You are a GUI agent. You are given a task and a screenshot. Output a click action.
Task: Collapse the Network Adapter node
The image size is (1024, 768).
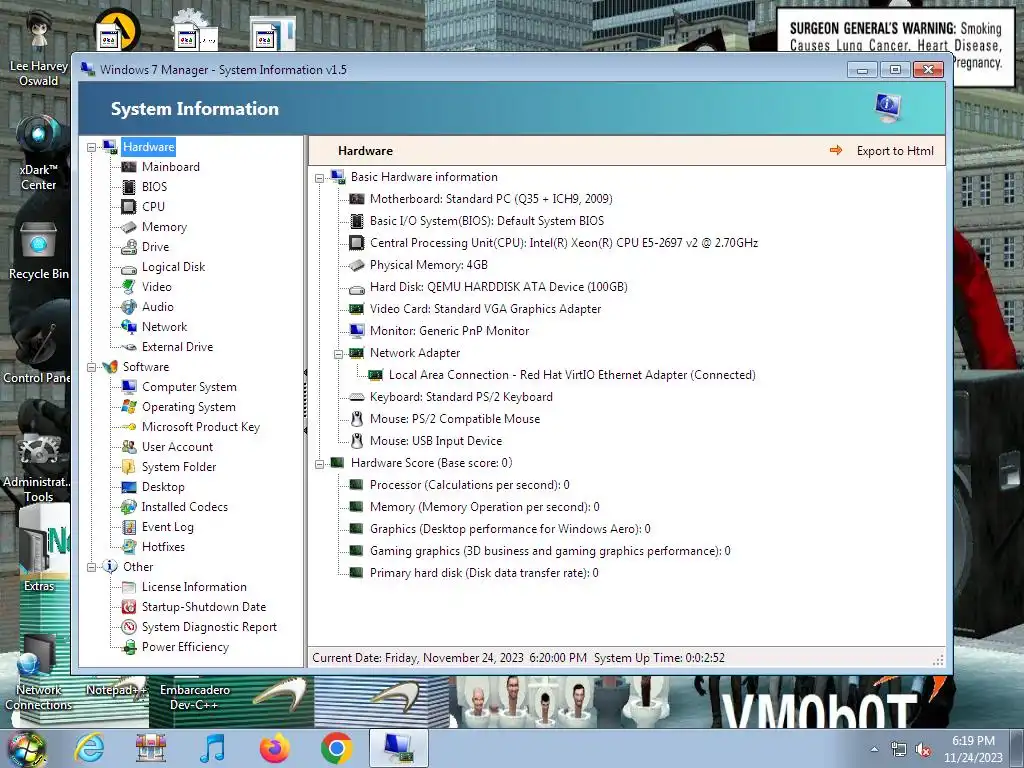[x=338, y=354]
